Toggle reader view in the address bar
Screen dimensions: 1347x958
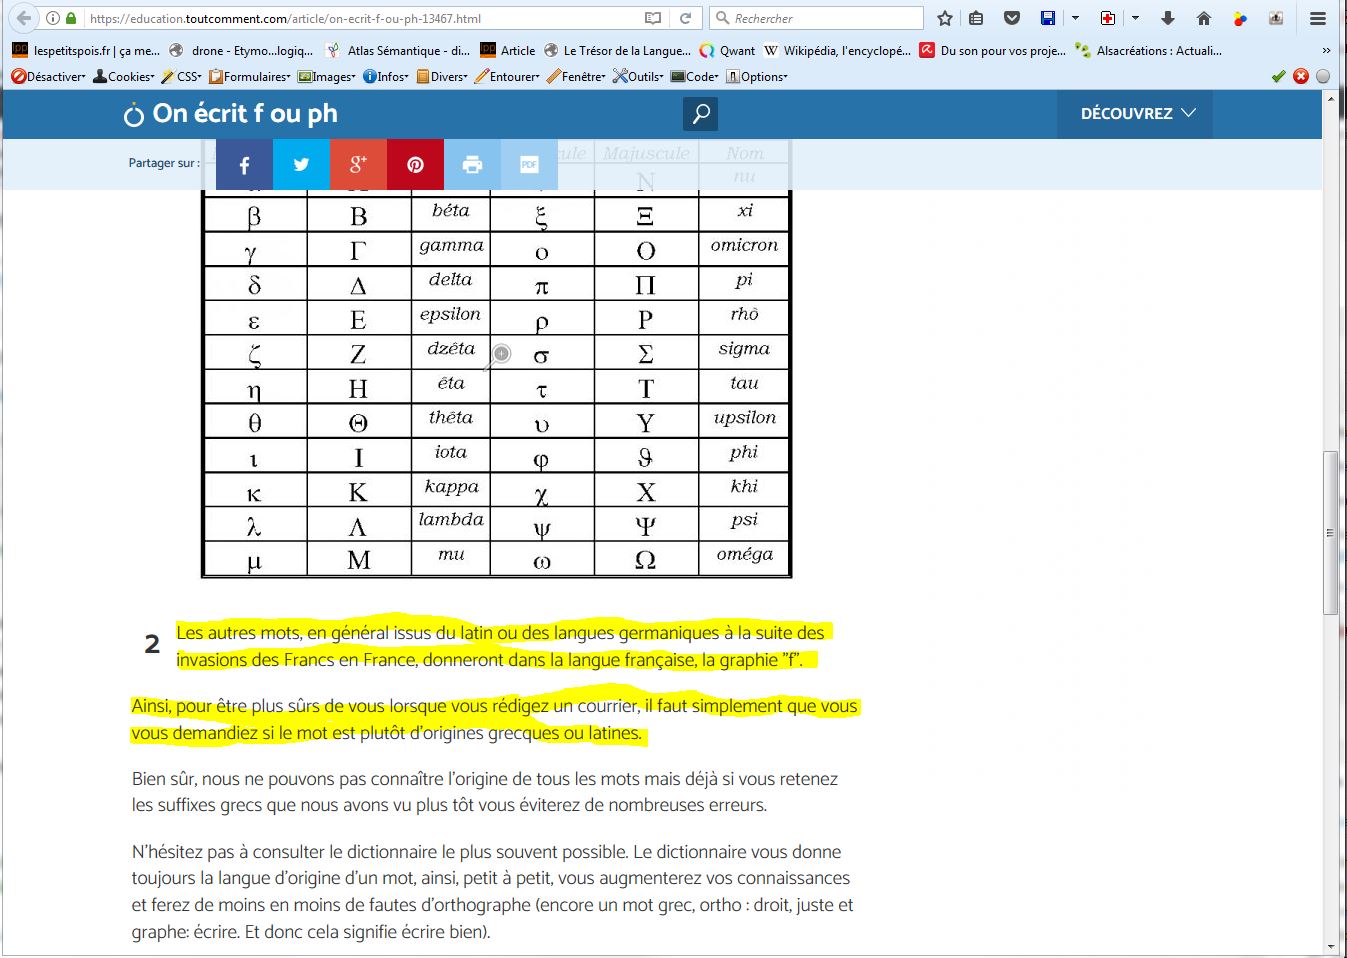(653, 18)
